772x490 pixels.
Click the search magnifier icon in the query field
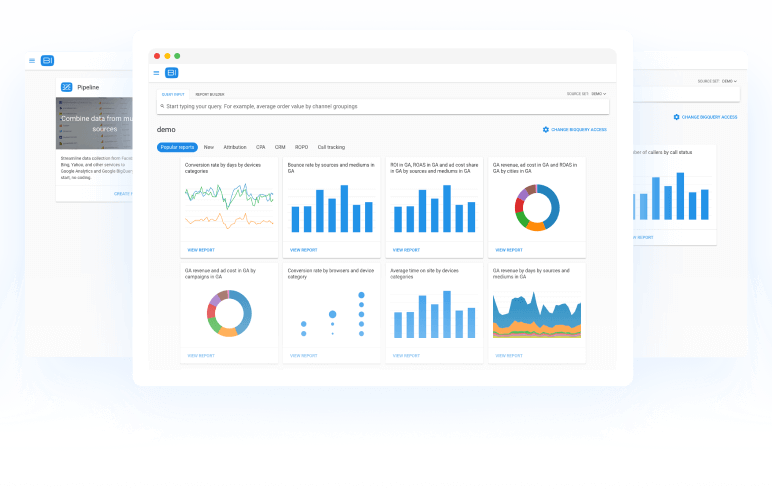tap(162, 106)
